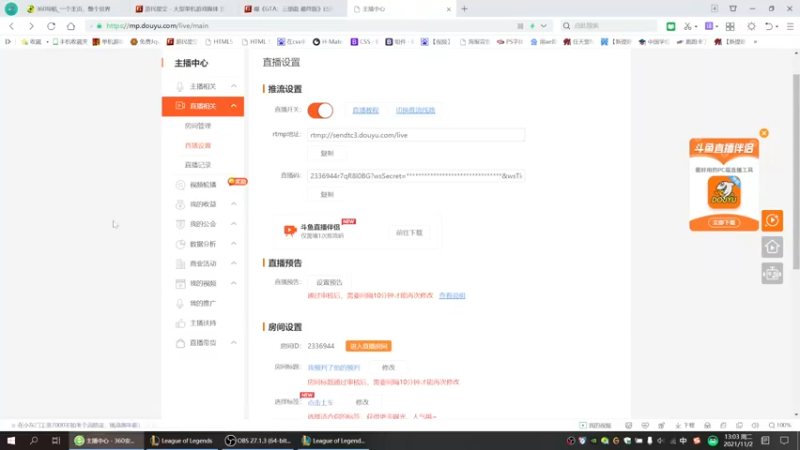Click the page vertical scrollbar
The image size is (800, 450).
pos(796,171)
